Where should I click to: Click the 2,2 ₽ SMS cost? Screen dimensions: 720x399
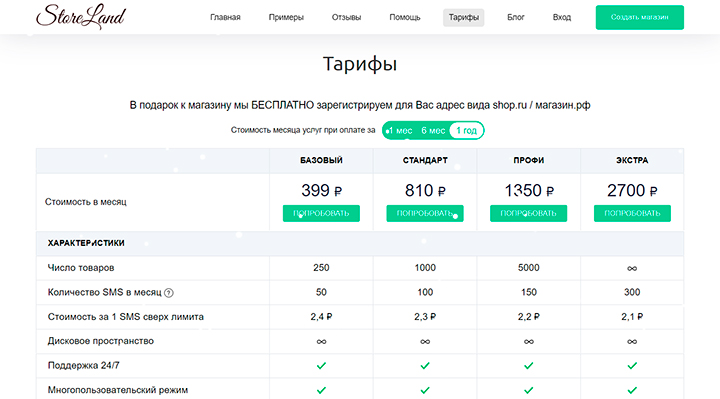[529, 316]
